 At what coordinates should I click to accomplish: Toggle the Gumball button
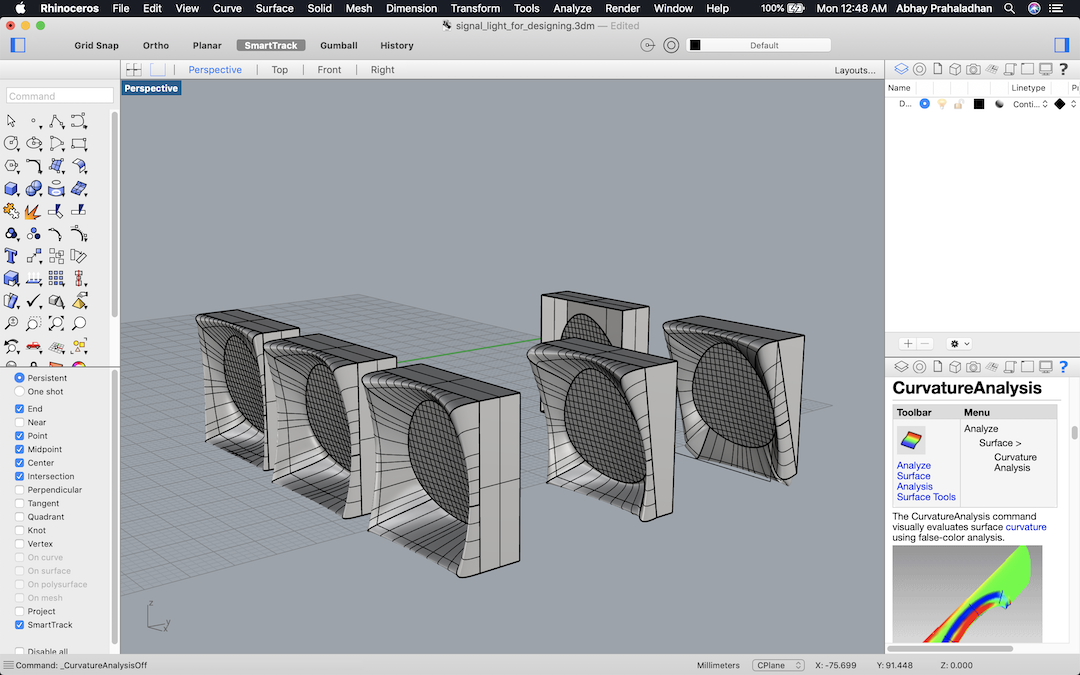338,45
